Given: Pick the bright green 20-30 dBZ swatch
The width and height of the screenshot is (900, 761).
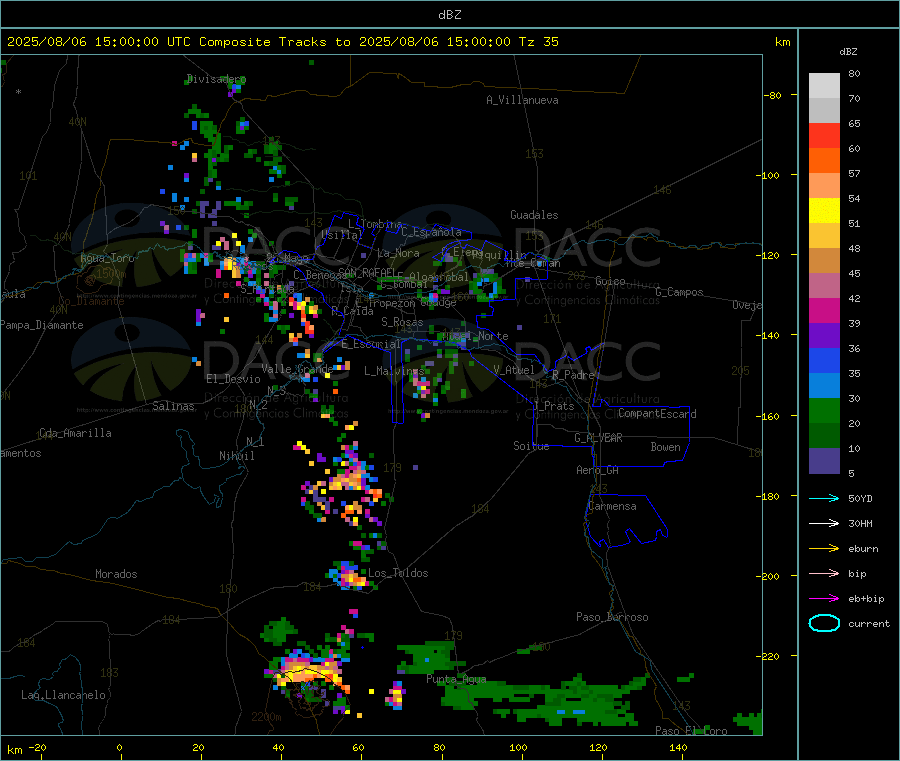Looking at the screenshot, I should pos(824,410).
